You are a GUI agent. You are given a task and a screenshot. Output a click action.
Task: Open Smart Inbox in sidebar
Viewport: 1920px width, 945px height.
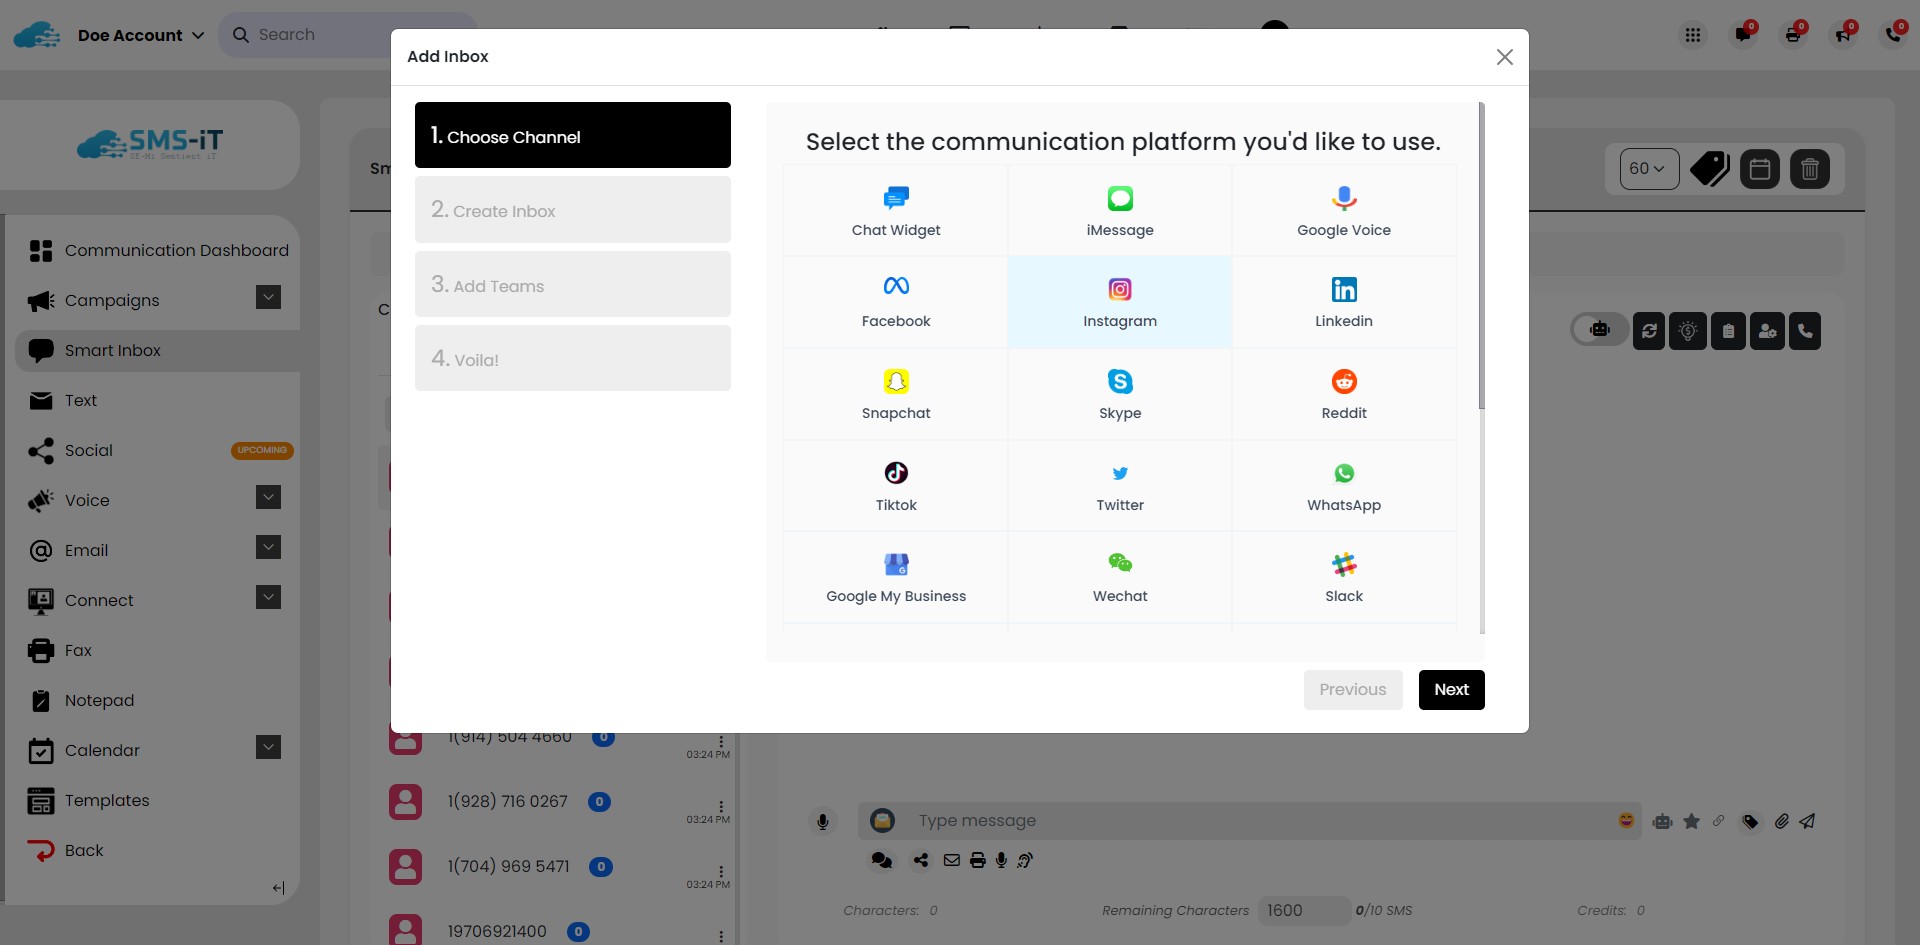(158, 351)
